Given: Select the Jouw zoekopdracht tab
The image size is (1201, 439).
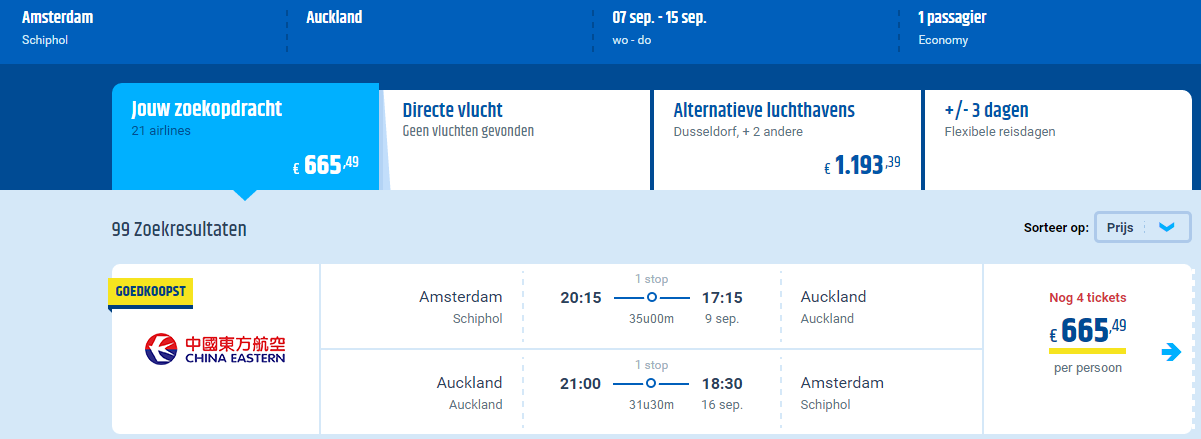Looking at the screenshot, I should [245, 137].
